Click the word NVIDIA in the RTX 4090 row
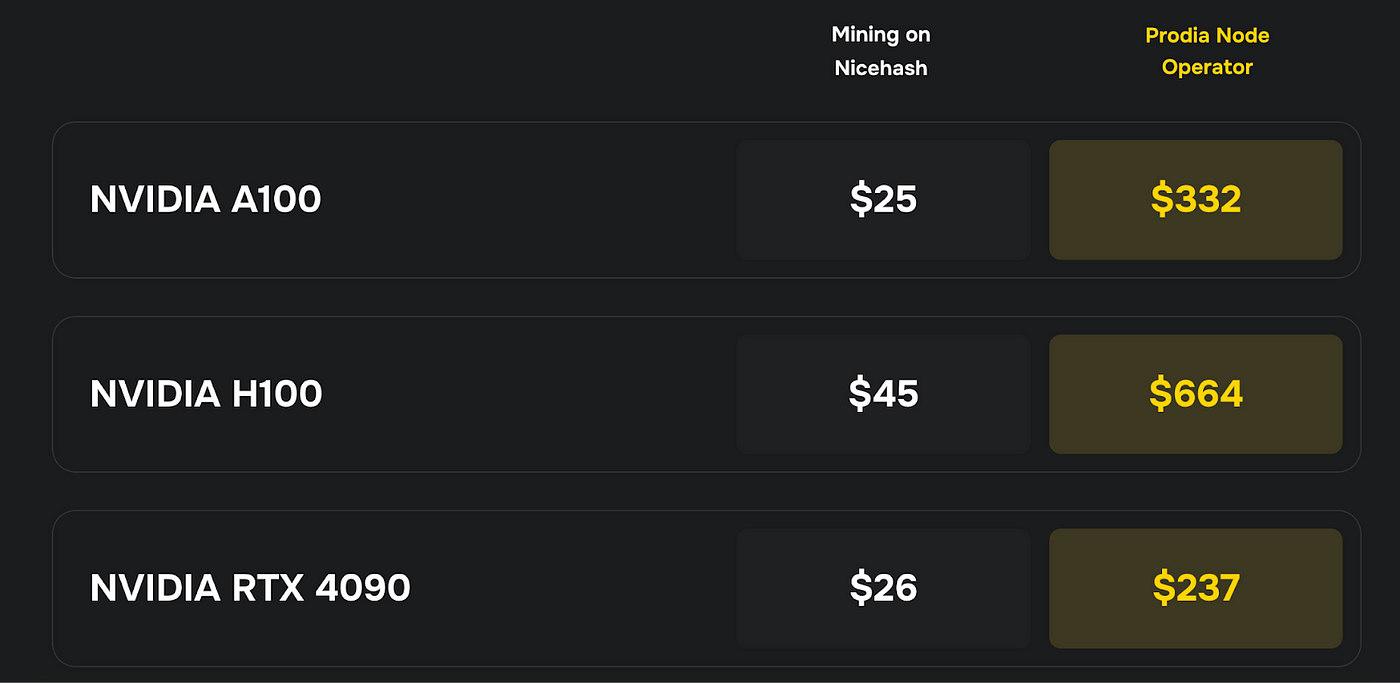The width and height of the screenshot is (1400, 683). (x=155, y=588)
